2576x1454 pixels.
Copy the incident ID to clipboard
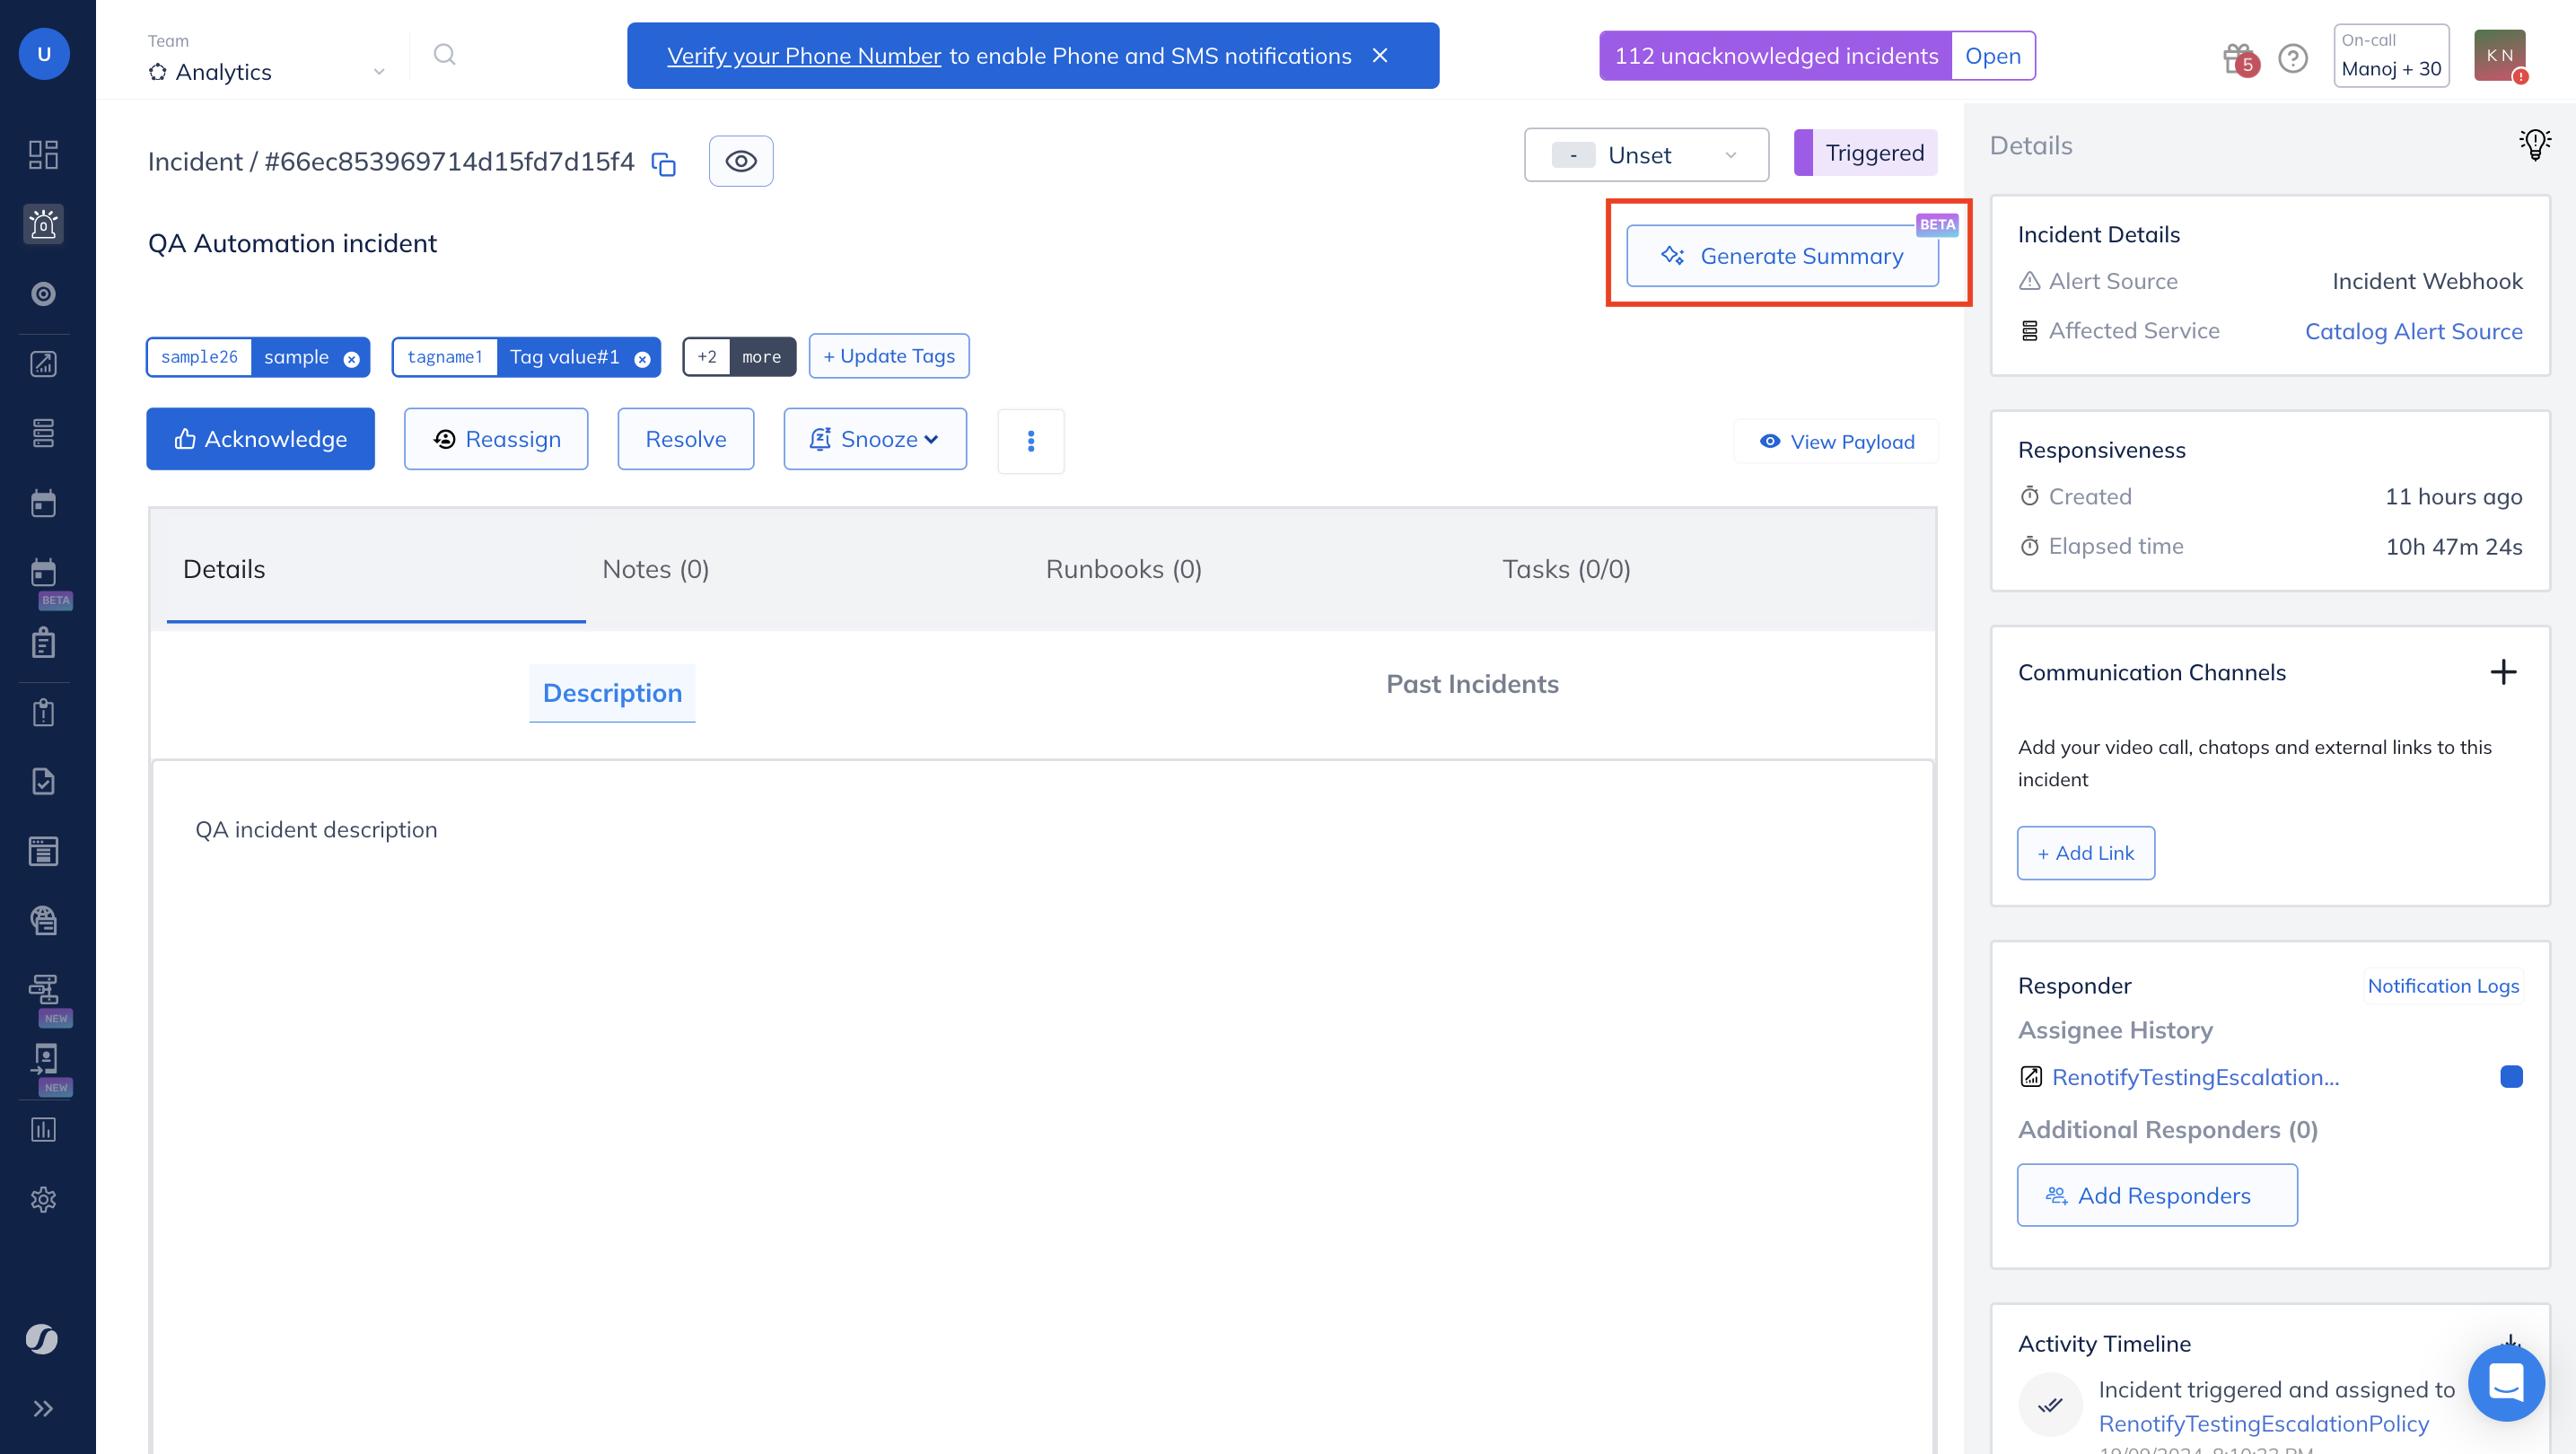click(x=664, y=163)
